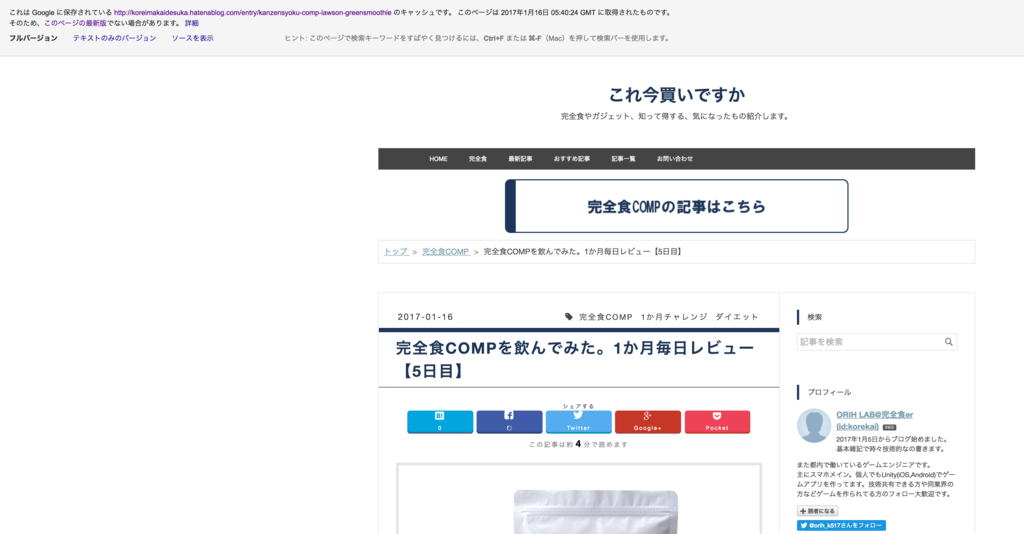1024x534 pixels.
Task: Click the tag icon beside 完全食COMP category
Action: 569,317
